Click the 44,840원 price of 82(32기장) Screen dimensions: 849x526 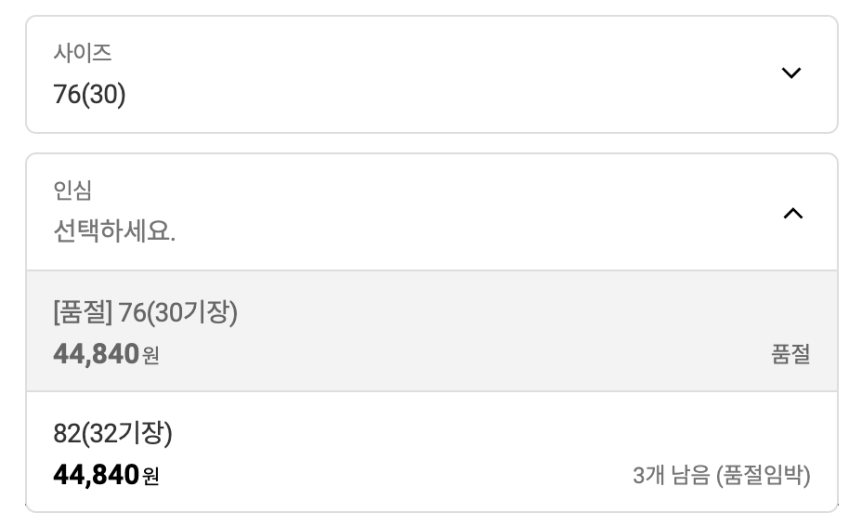(105, 474)
